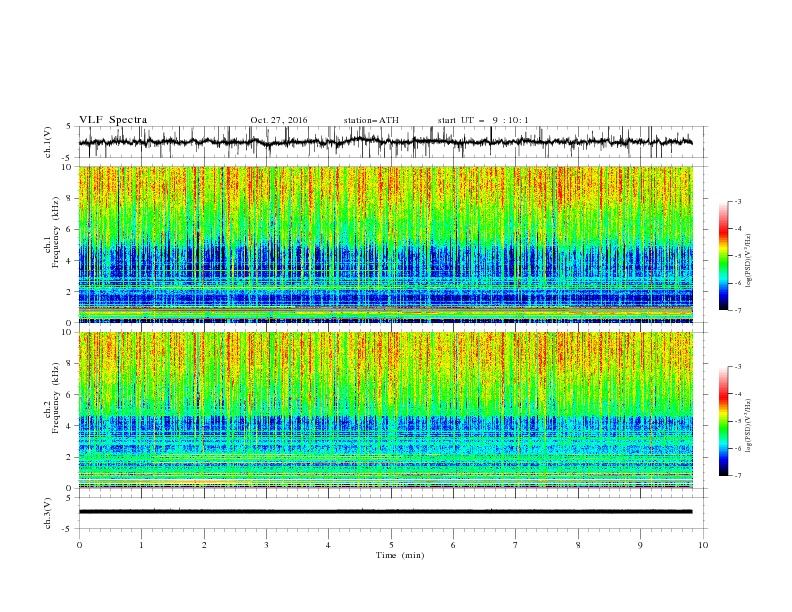792x612 pixels.
Task: Click the ch.3 flat voltage trace
Action: click(x=385, y=512)
